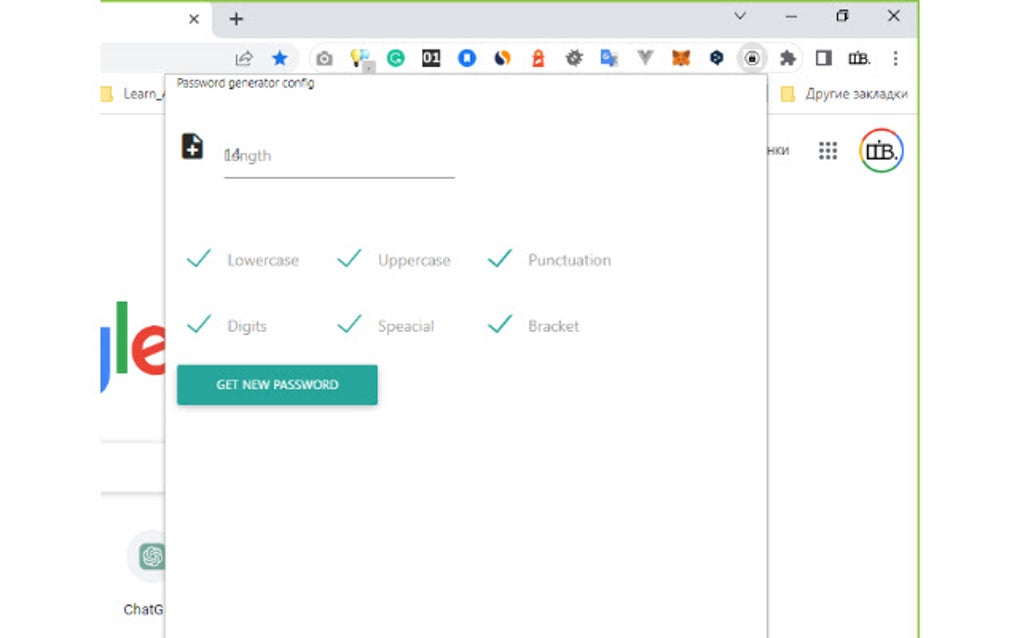Viewport: 1020px width, 638px height.
Task: Disable the Punctuation checkmark
Action: click(x=499, y=258)
